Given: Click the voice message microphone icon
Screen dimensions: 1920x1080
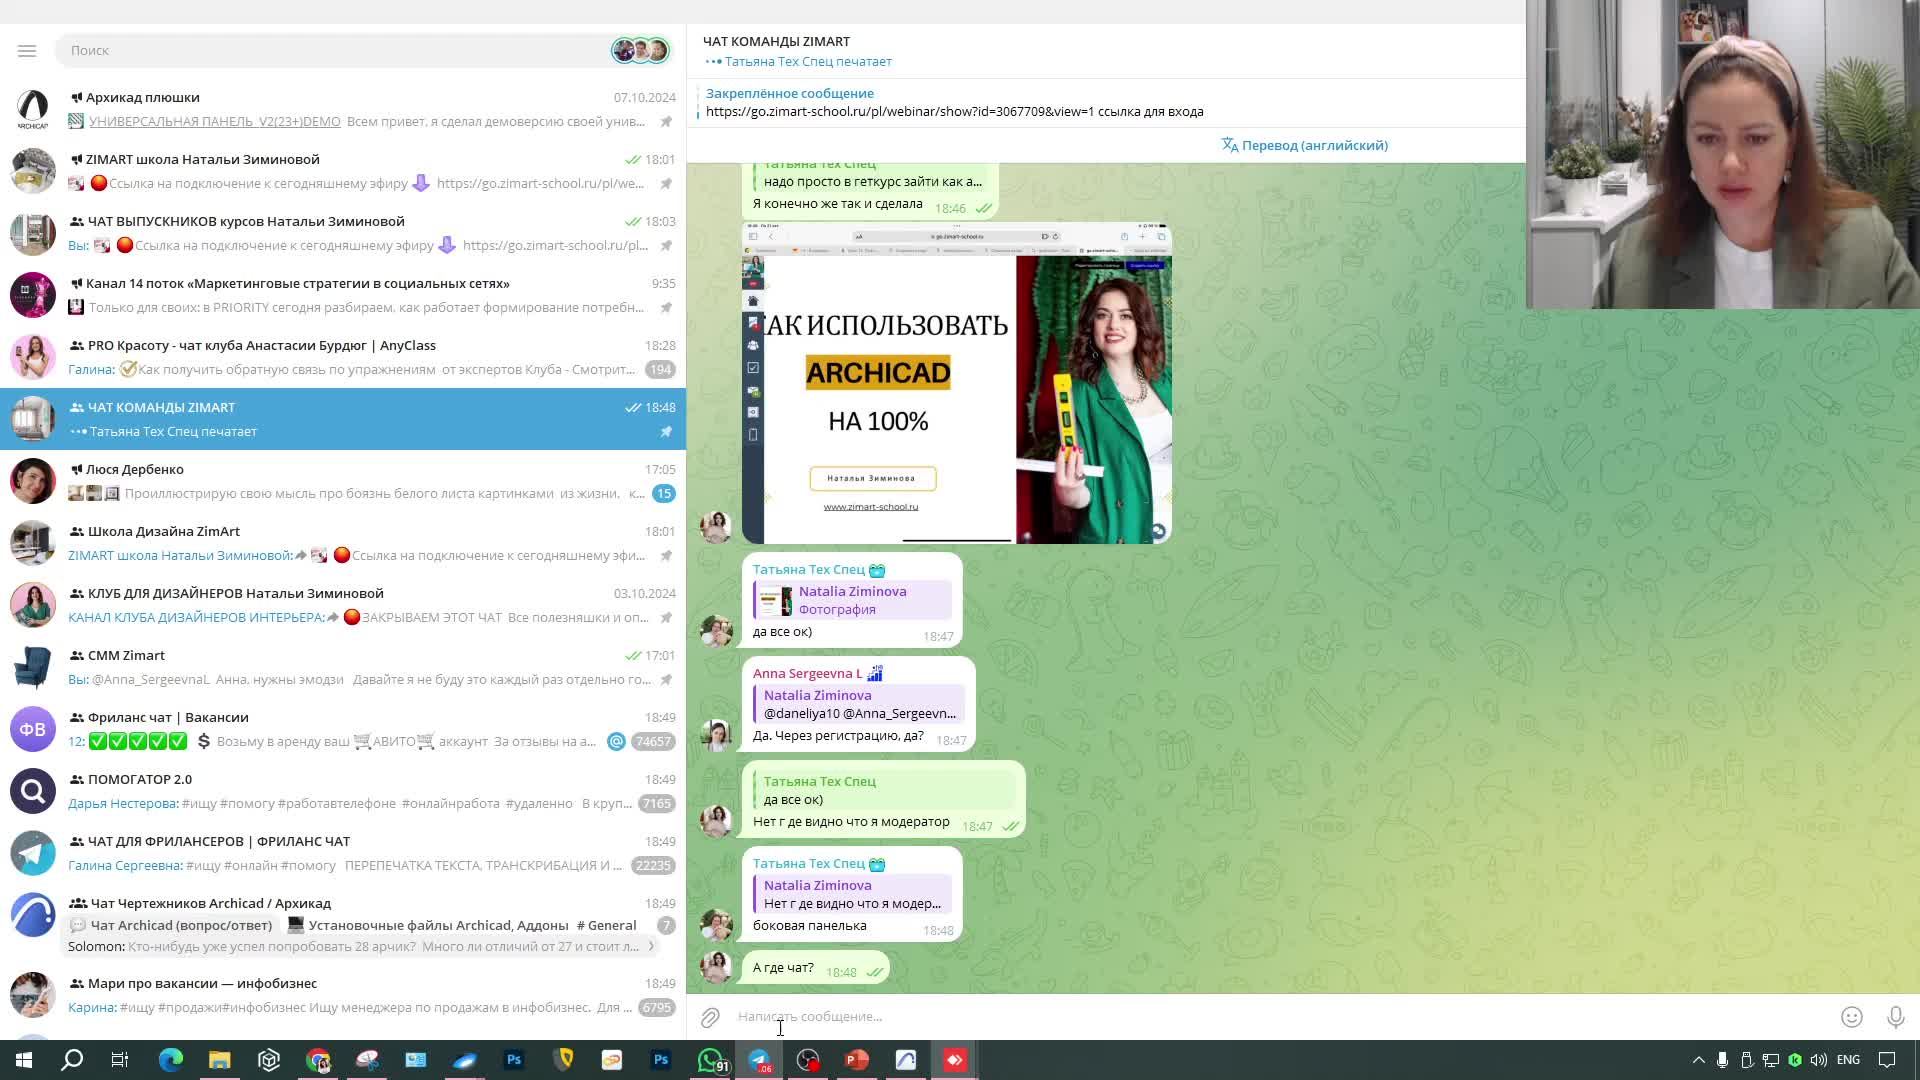Looking at the screenshot, I should [1895, 1017].
